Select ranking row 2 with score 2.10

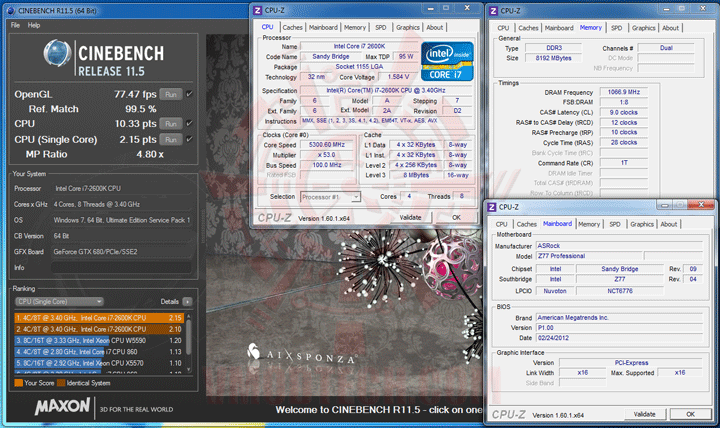99,329
